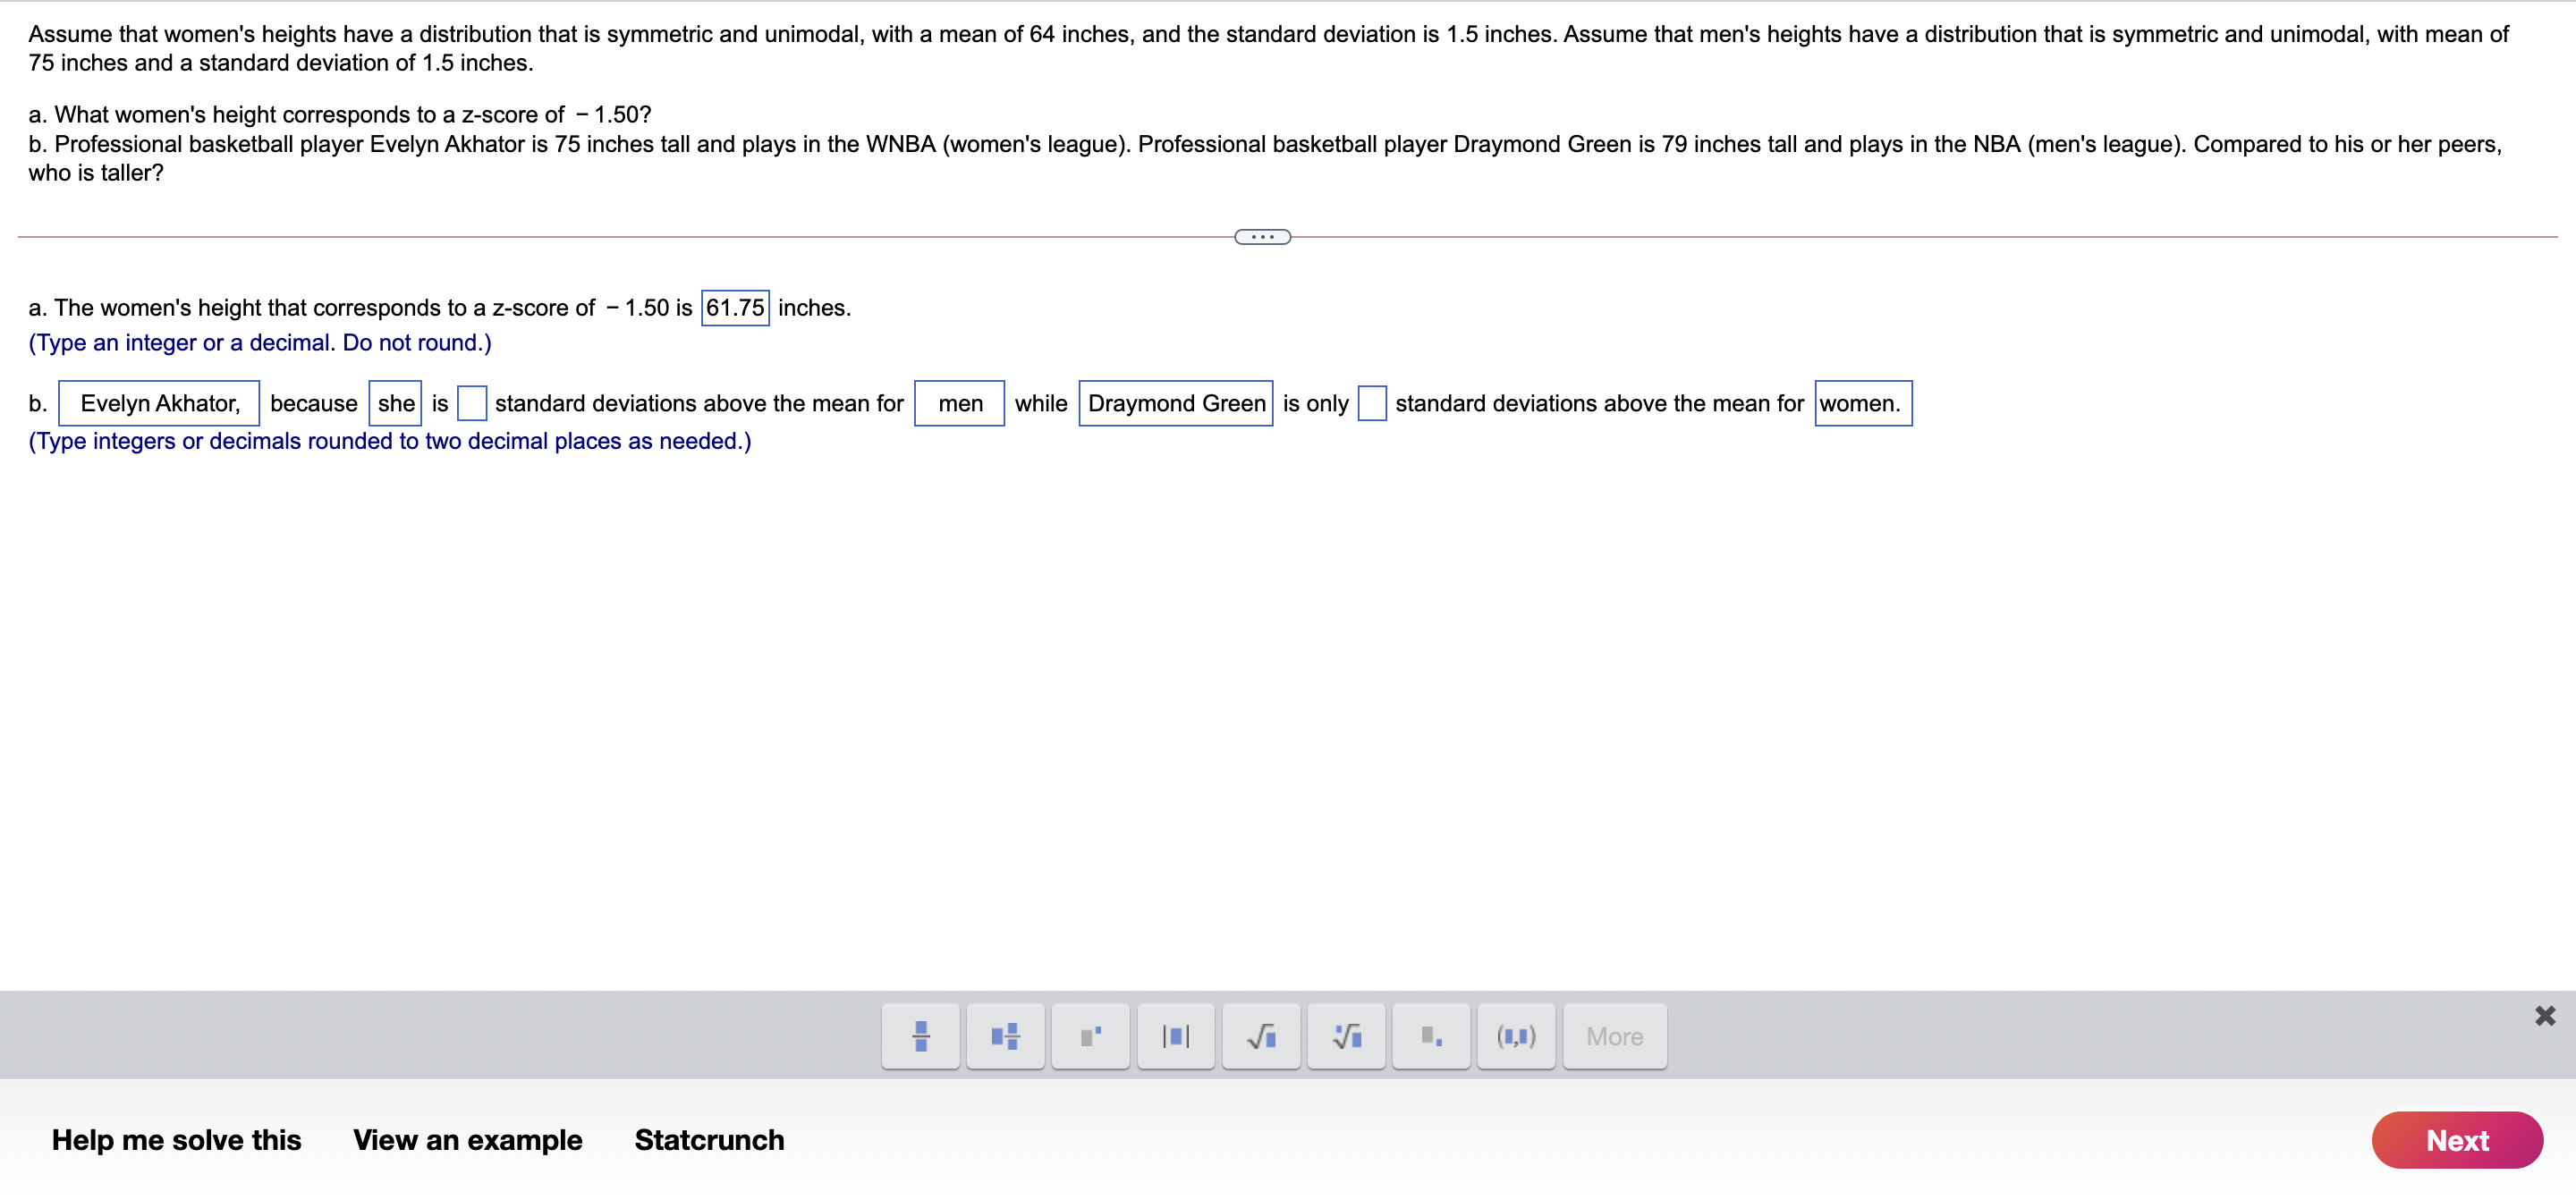This screenshot has width=2576, height=1200.
Task: Open the Statcrunch tool
Action: click(710, 1139)
